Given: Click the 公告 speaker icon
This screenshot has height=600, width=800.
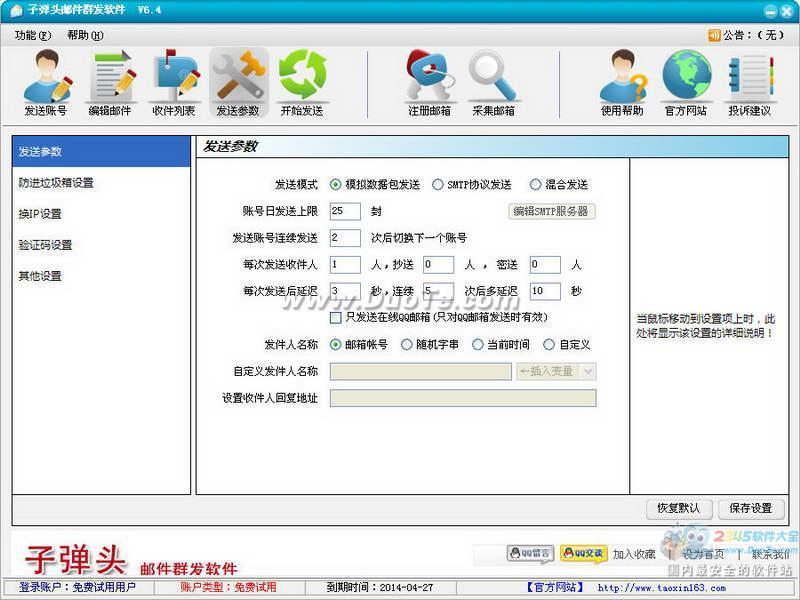Looking at the screenshot, I should point(714,35).
